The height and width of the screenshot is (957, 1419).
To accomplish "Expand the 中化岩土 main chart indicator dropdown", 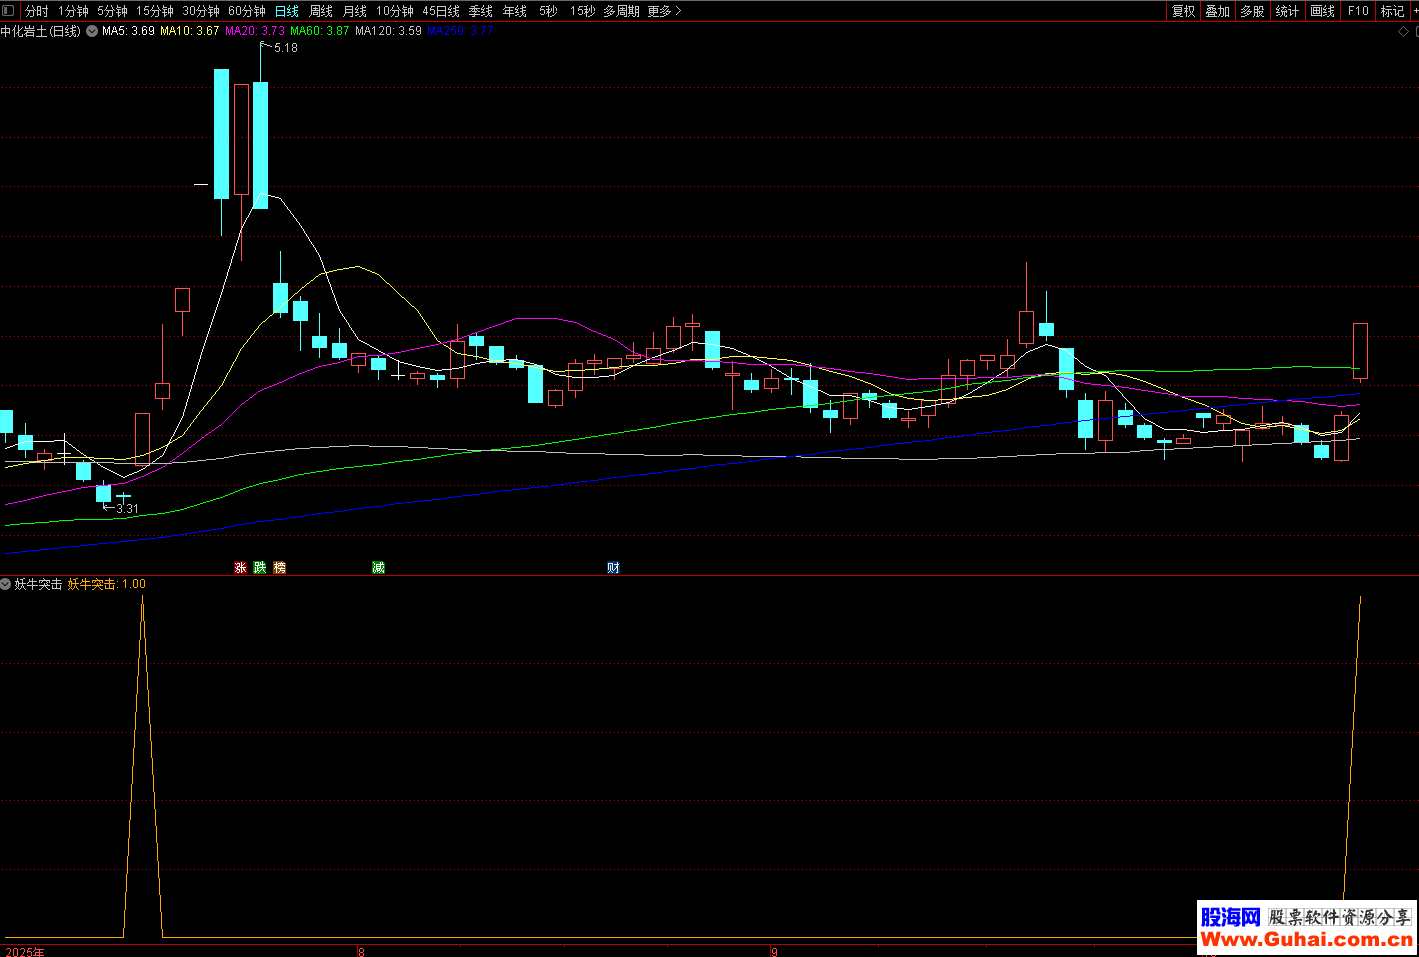I will click(x=92, y=31).
